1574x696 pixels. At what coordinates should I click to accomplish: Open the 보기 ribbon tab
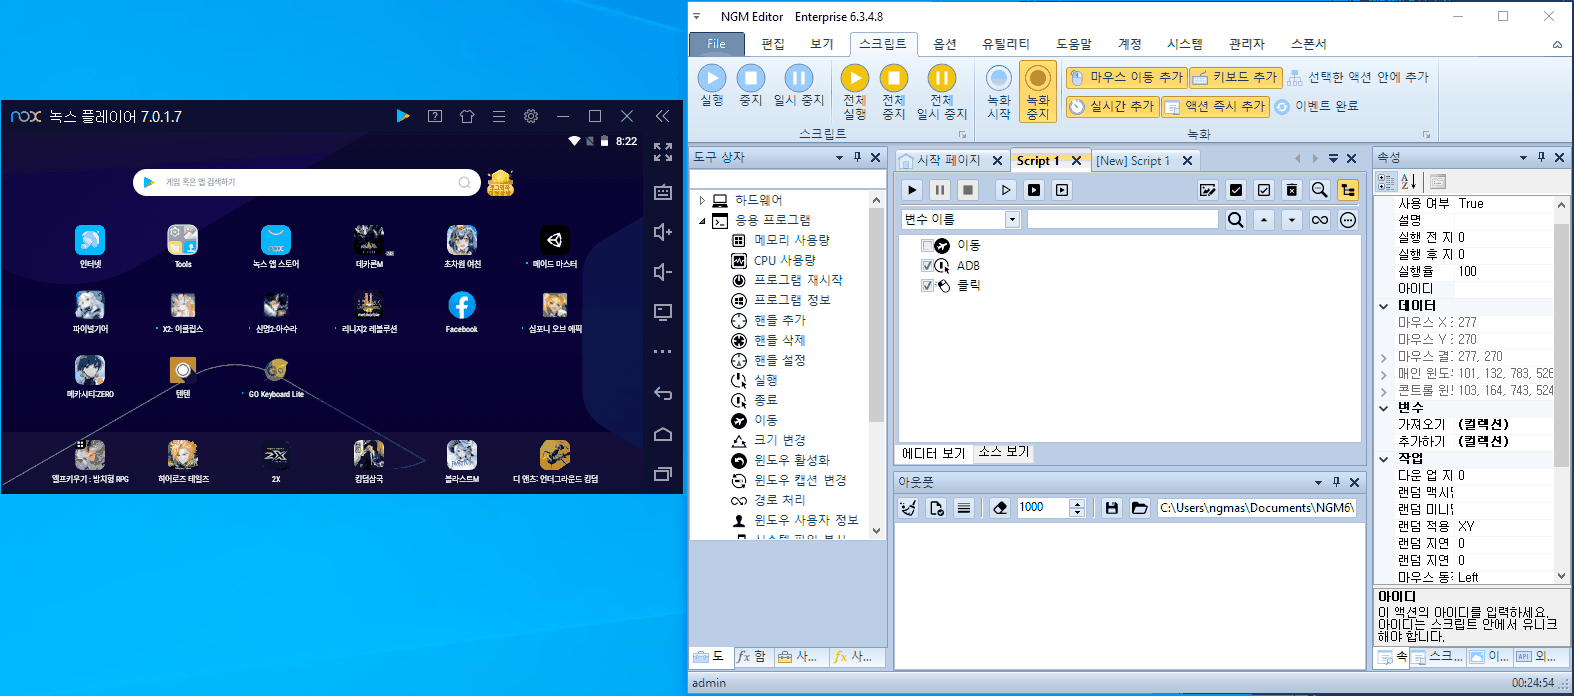[x=822, y=44]
